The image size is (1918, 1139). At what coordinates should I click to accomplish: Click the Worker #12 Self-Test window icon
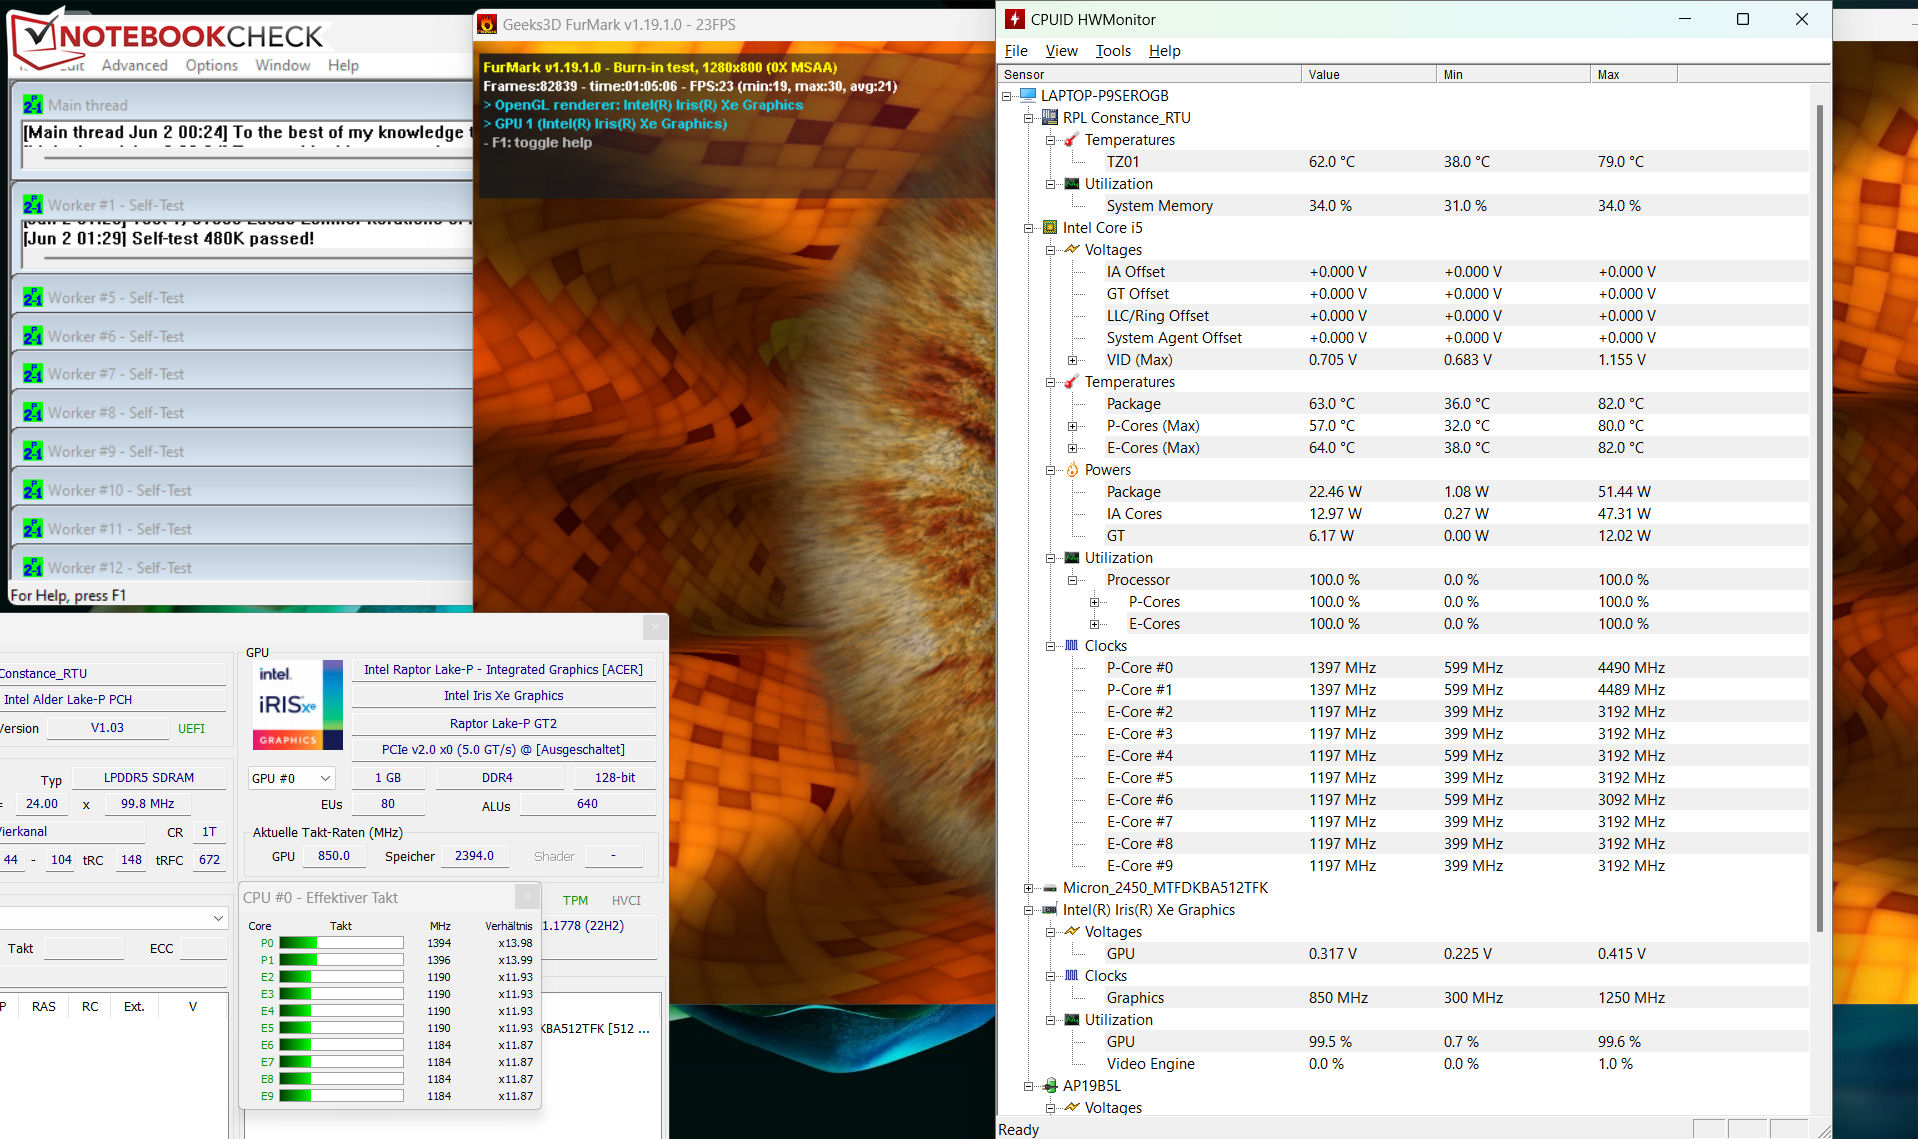pyautogui.click(x=33, y=567)
